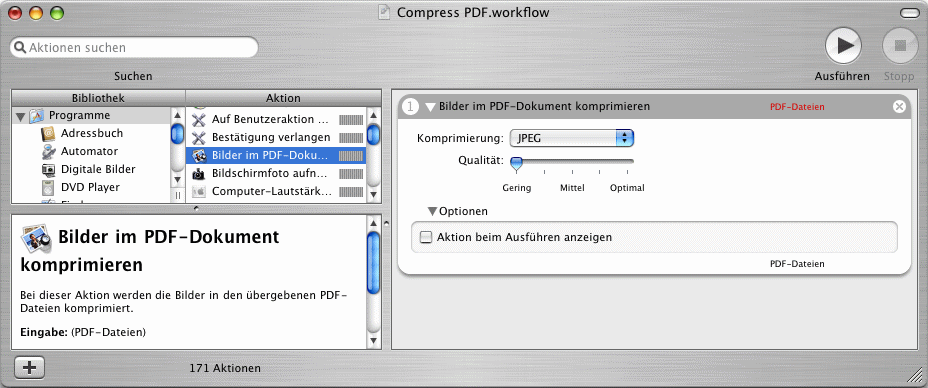Click library list scroll down arrow
Viewport: 928px width, 388px height.
[x=177, y=179]
